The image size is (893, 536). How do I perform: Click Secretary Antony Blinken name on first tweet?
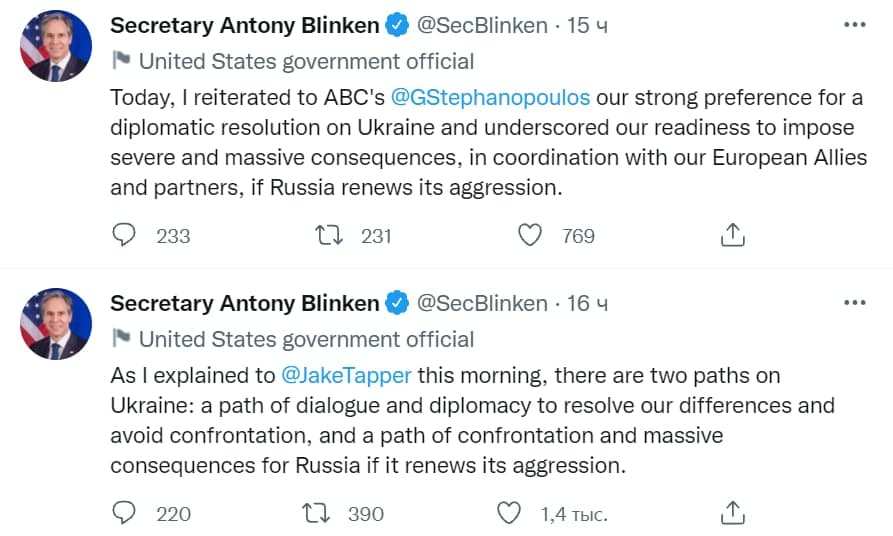coord(244,26)
